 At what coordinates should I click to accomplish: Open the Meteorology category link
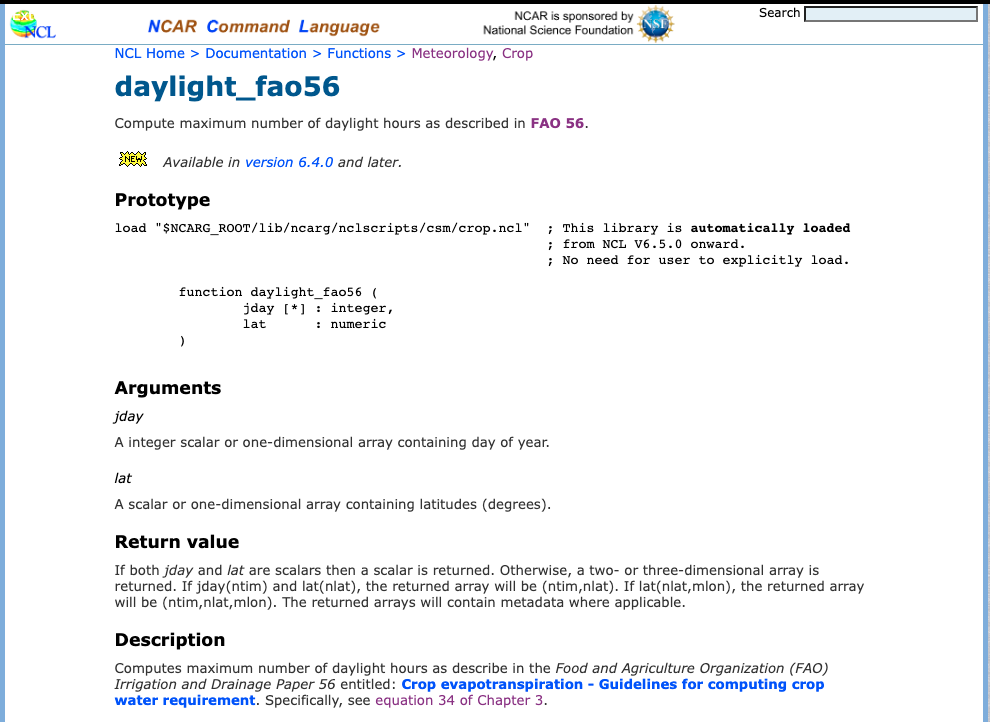tap(452, 54)
